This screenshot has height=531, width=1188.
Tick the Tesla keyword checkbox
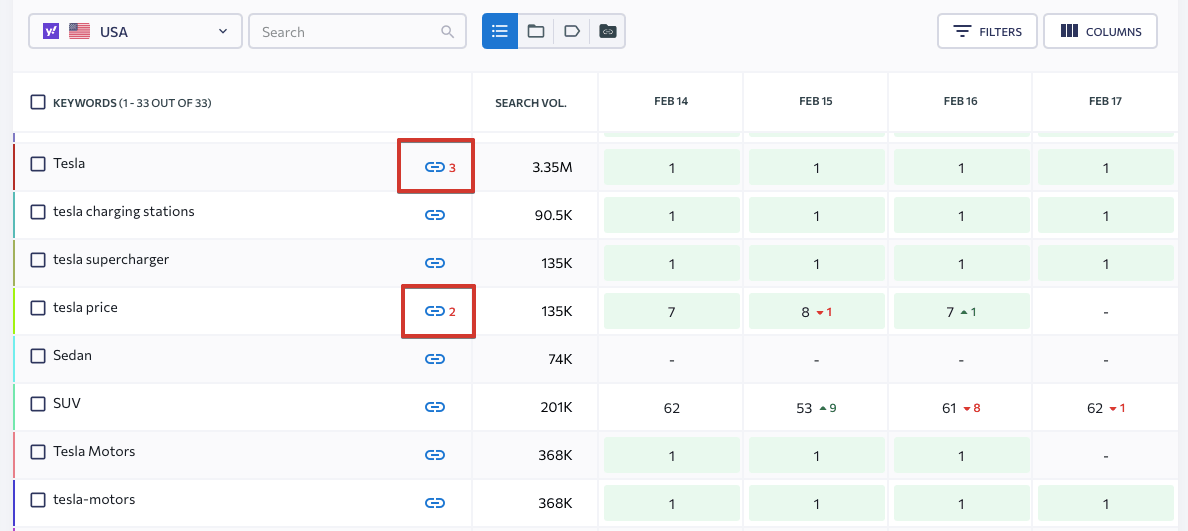(x=38, y=164)
